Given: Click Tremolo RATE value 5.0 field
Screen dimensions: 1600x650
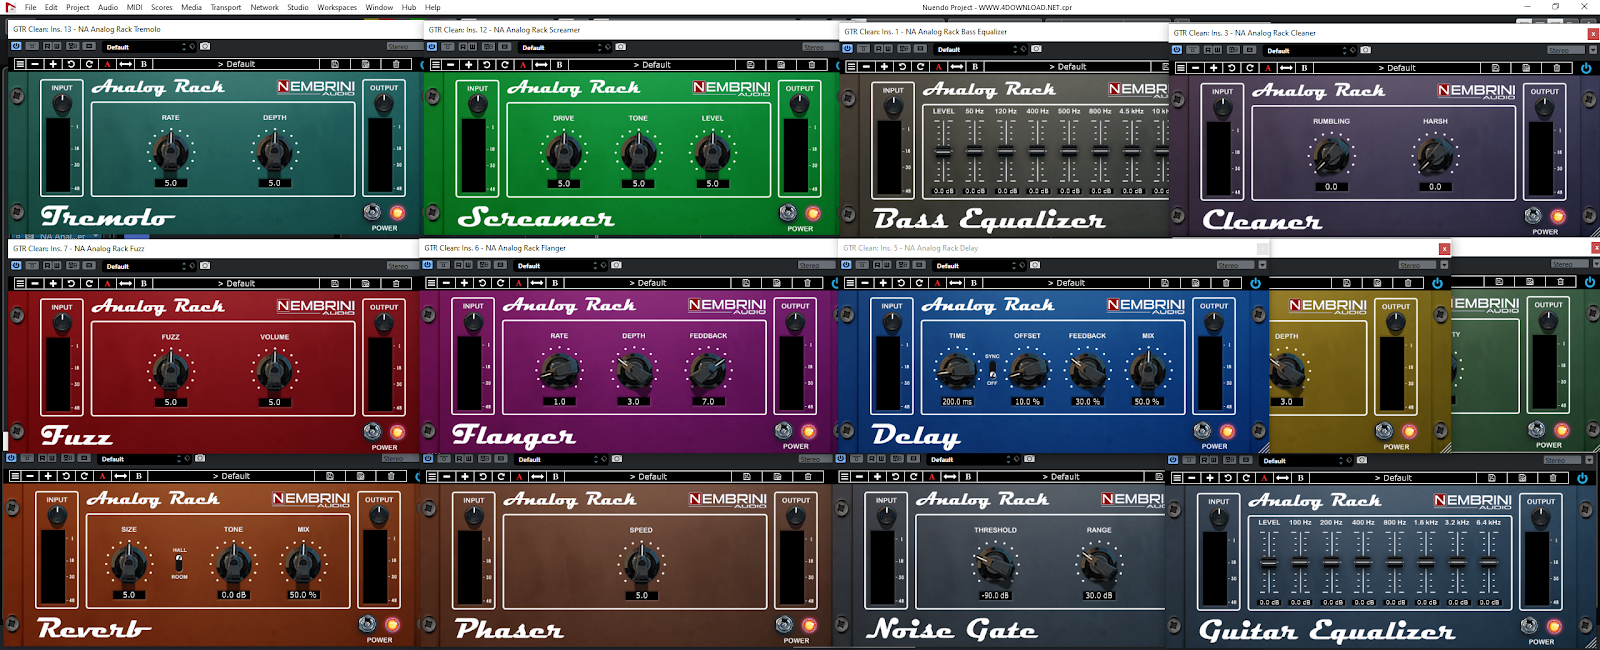Looking at the screenshot, I should [171, 183].
